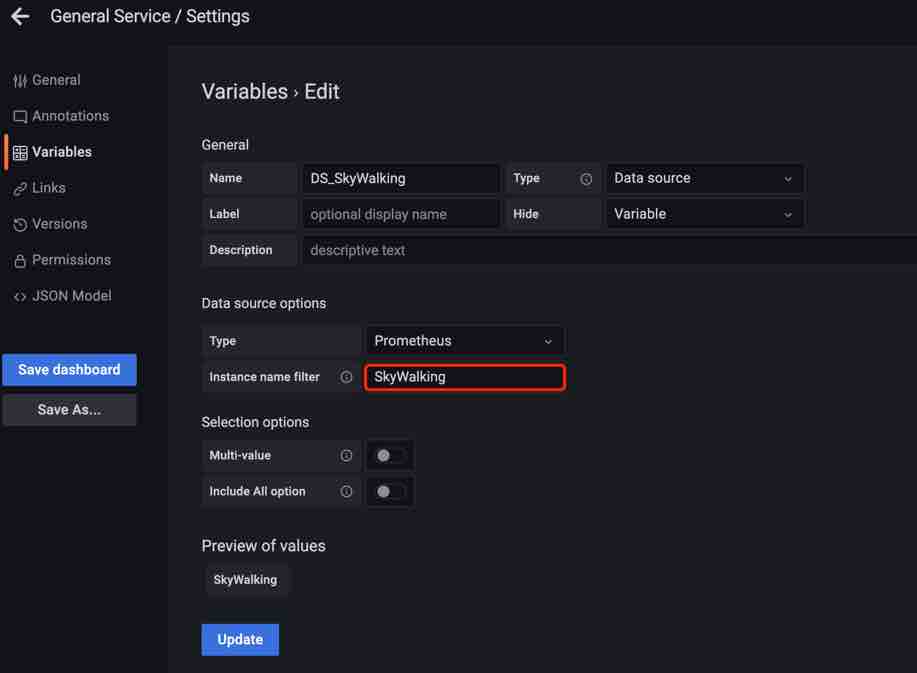Screen dimensions: 917x673
Task: Open data source Type dropdown showing Prometheus
Action: [x=464, y=341]
